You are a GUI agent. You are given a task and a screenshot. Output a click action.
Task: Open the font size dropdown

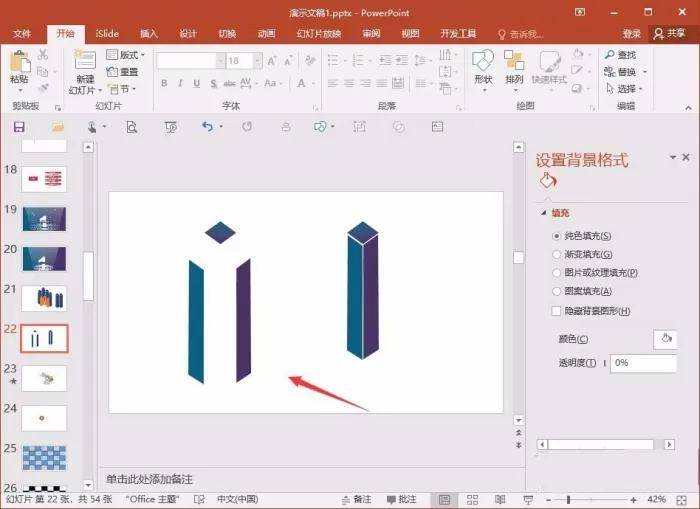[258, 61]
